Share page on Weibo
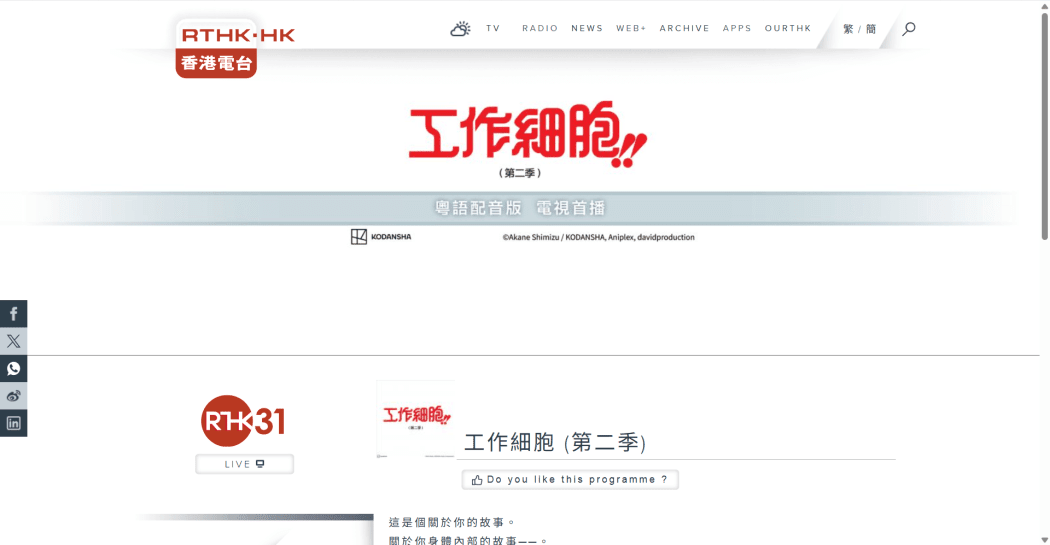Screen dimensions: 1050x545 click(x=13, y=396)
